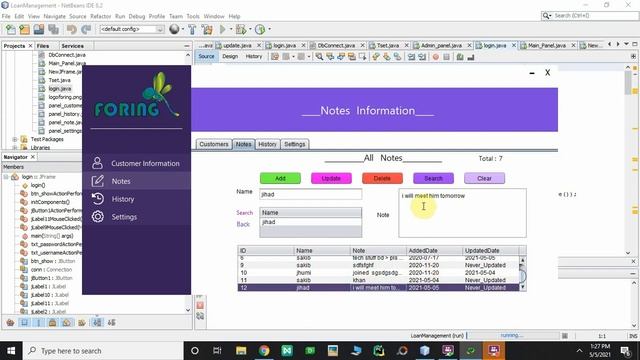Open the editor tabs list dropdown arrow
Image resolution: width=640 pixels, height=360 pixels.
(626, 44)
